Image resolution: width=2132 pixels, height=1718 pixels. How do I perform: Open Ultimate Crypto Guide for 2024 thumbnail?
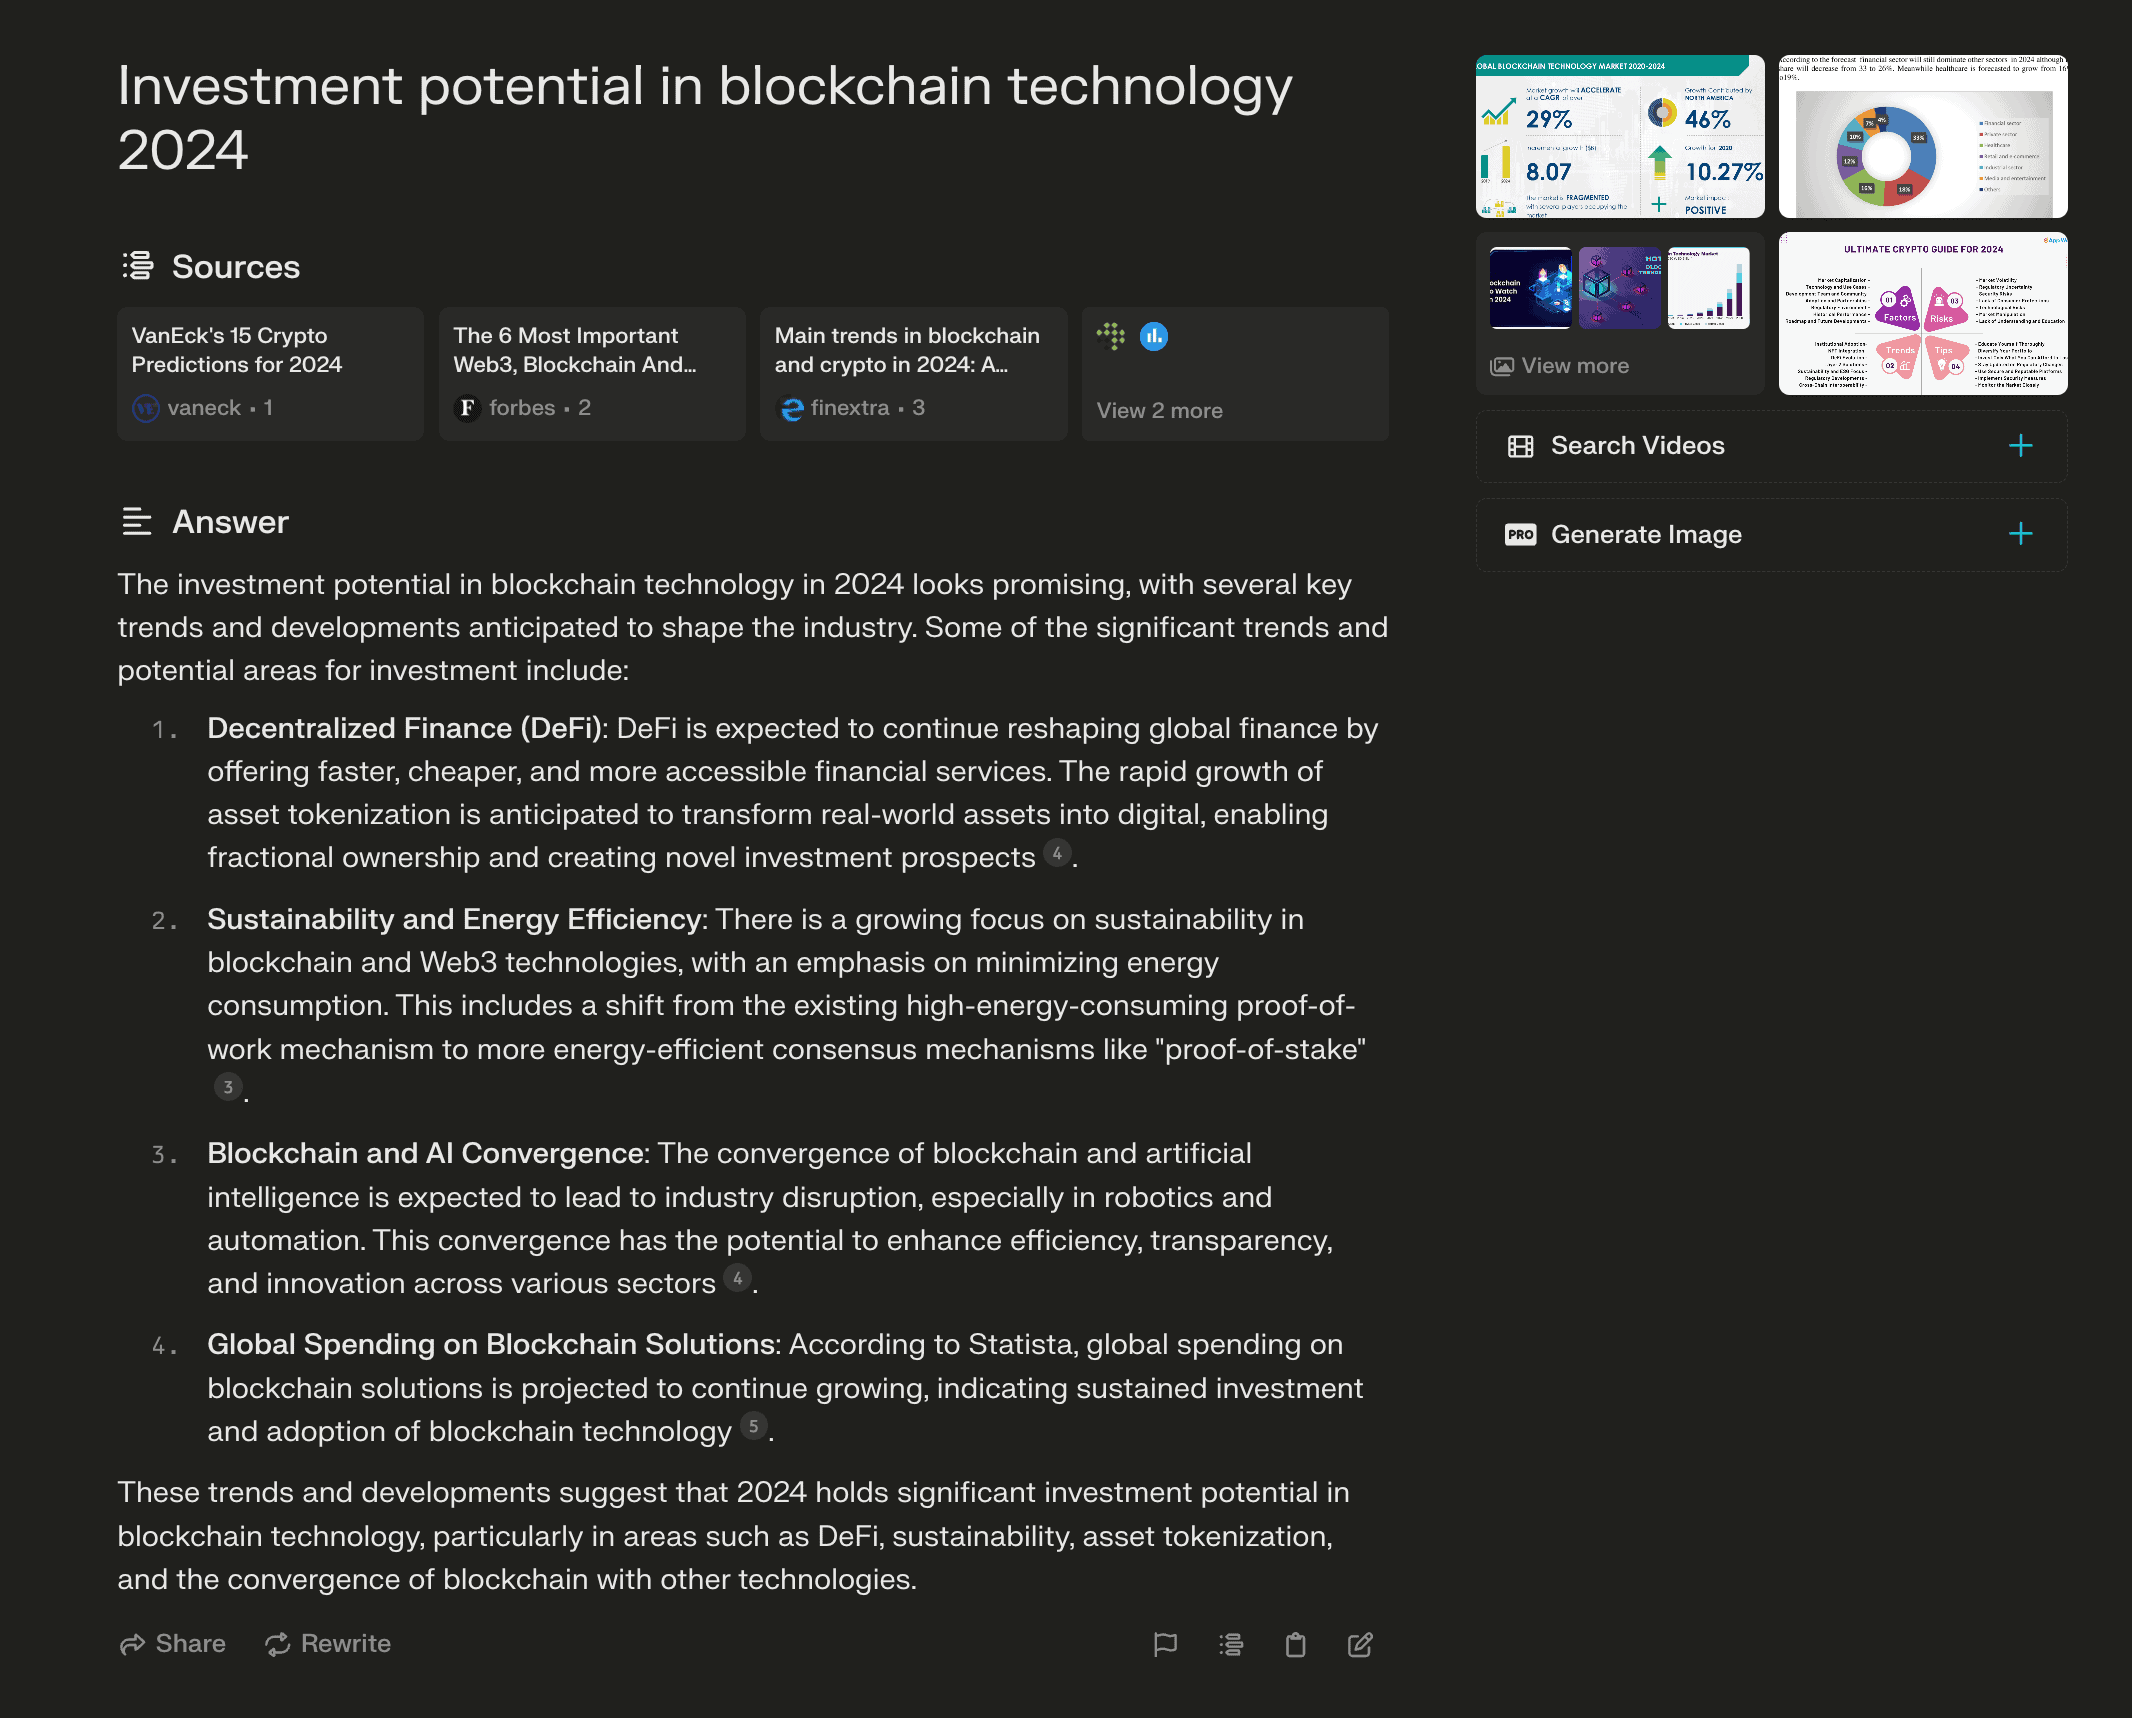point(1923,314)
